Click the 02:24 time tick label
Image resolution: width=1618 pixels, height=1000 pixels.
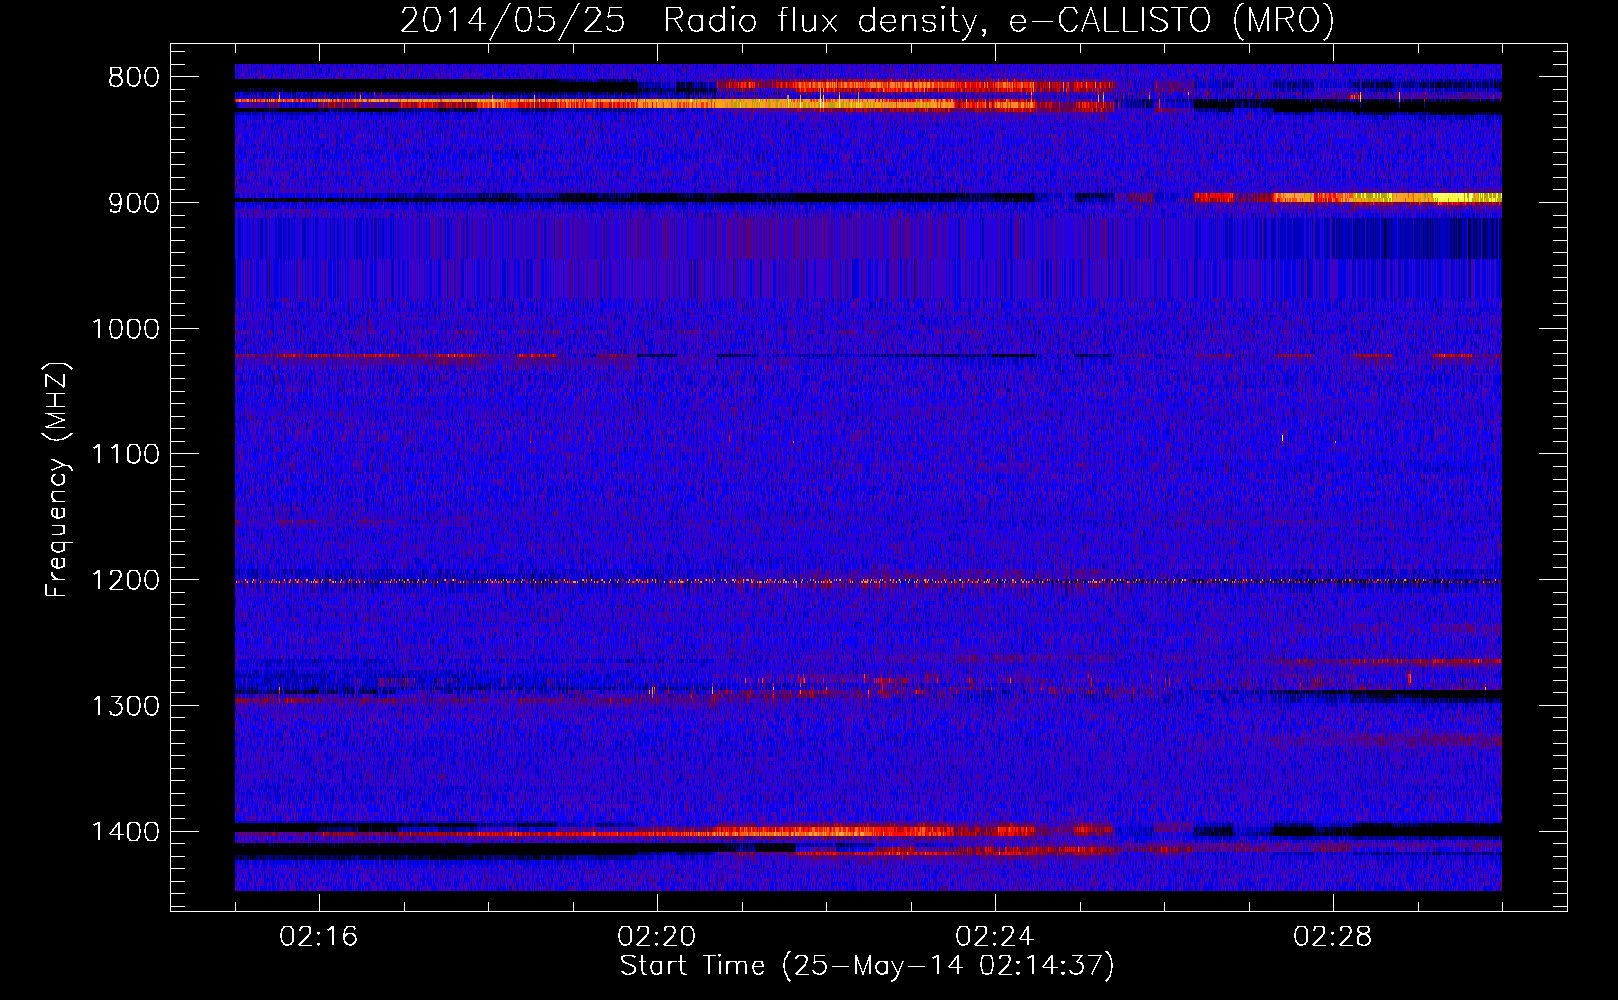995,937
